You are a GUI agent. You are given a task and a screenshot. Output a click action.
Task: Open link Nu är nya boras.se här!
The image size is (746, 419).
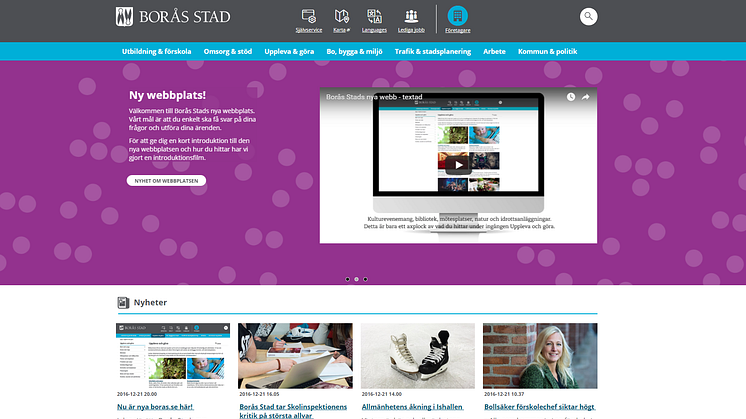(155, 407)
